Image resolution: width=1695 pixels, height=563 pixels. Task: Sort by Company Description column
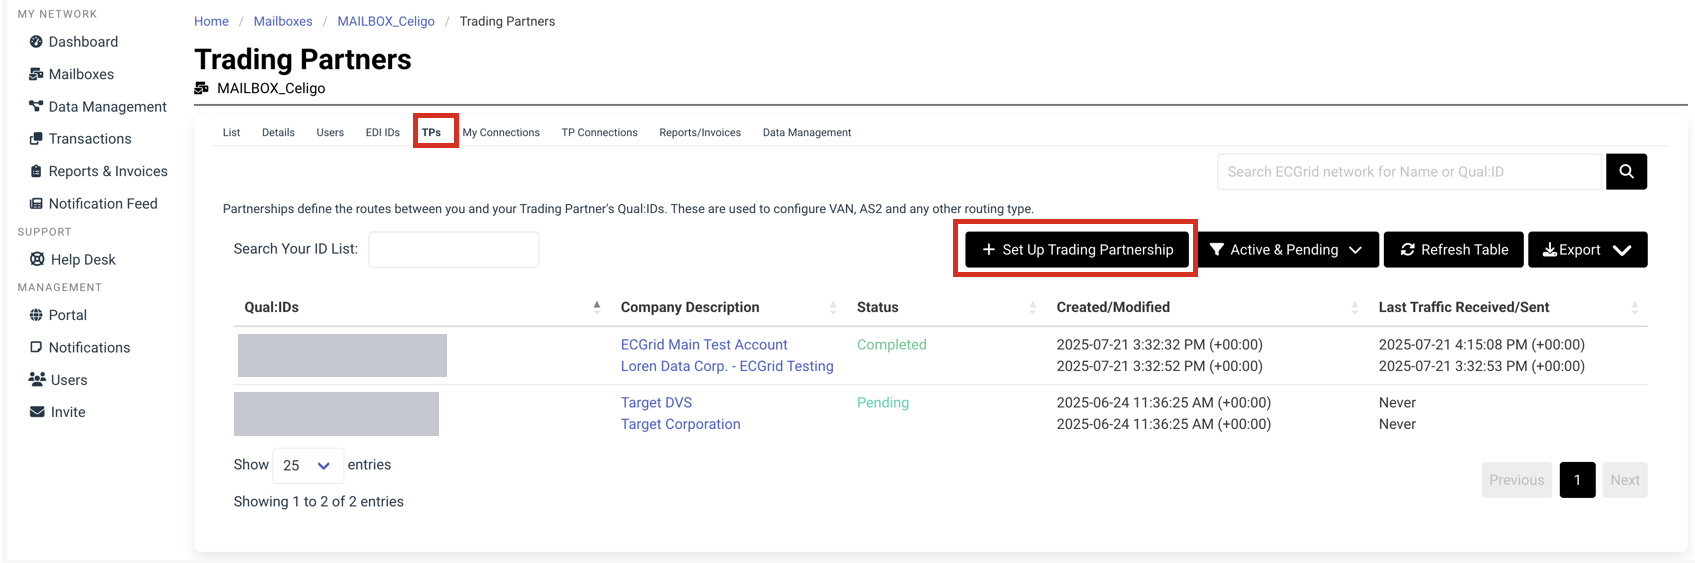point(728,307)
